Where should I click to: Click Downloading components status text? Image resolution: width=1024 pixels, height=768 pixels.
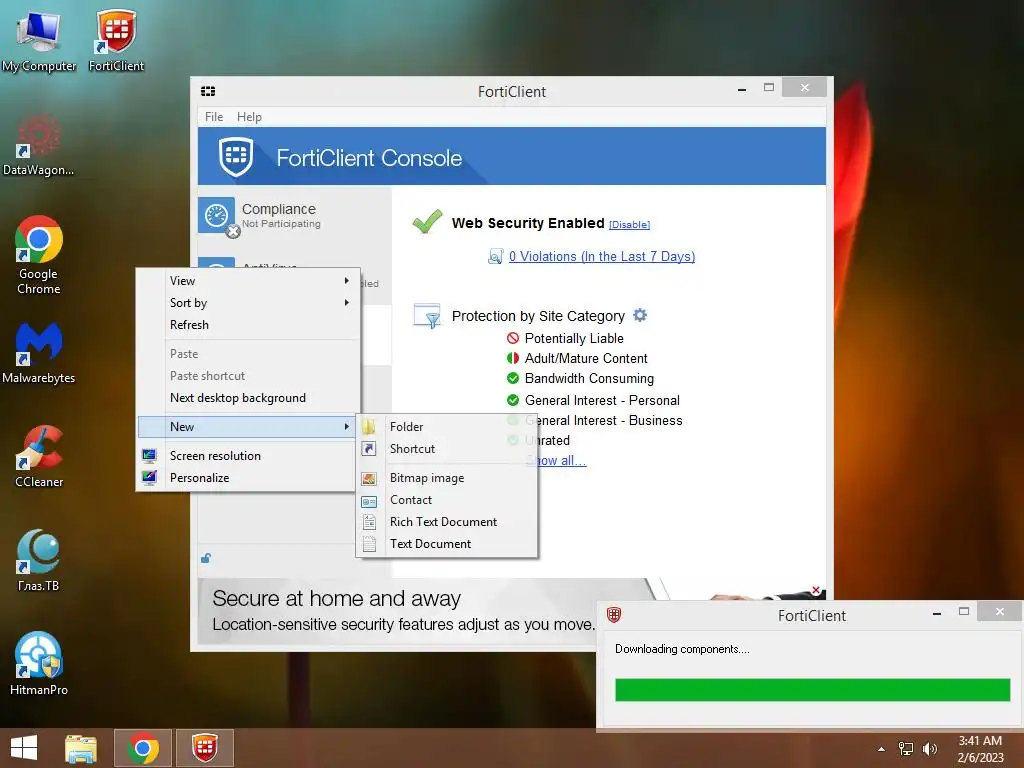(x=682, y=649)
